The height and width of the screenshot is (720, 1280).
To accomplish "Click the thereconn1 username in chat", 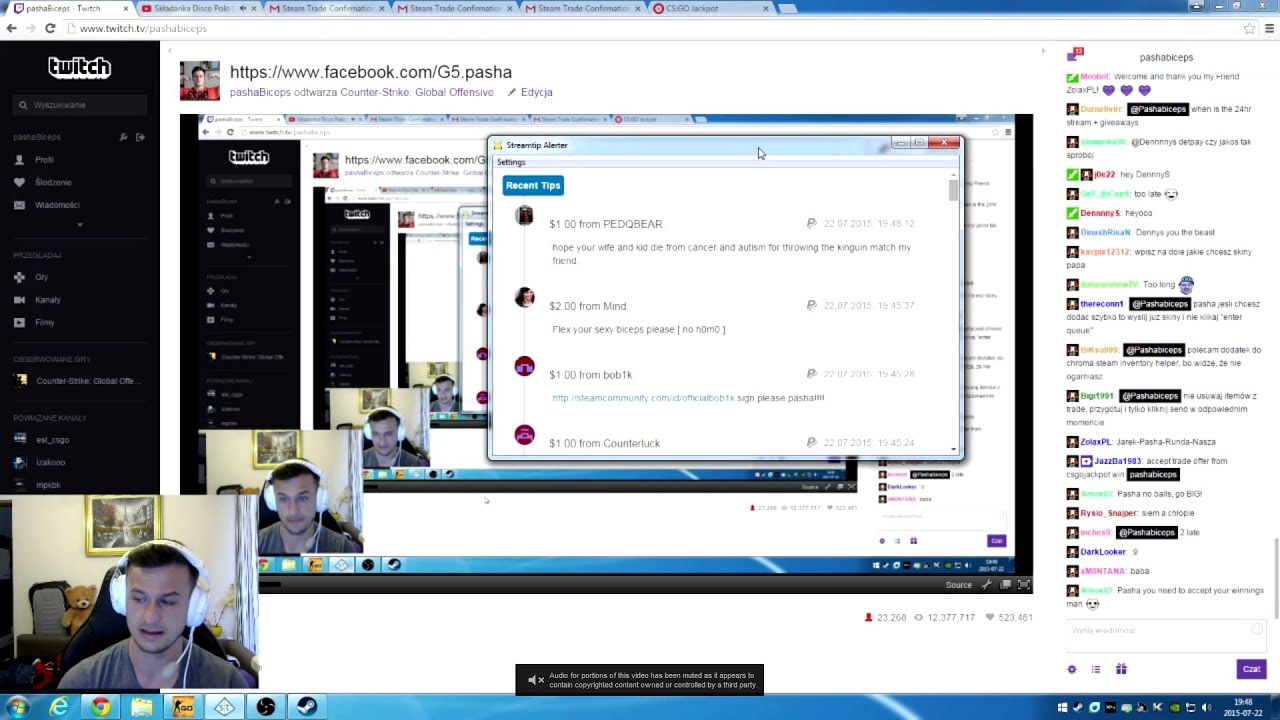I will [x=1102, y=304].
